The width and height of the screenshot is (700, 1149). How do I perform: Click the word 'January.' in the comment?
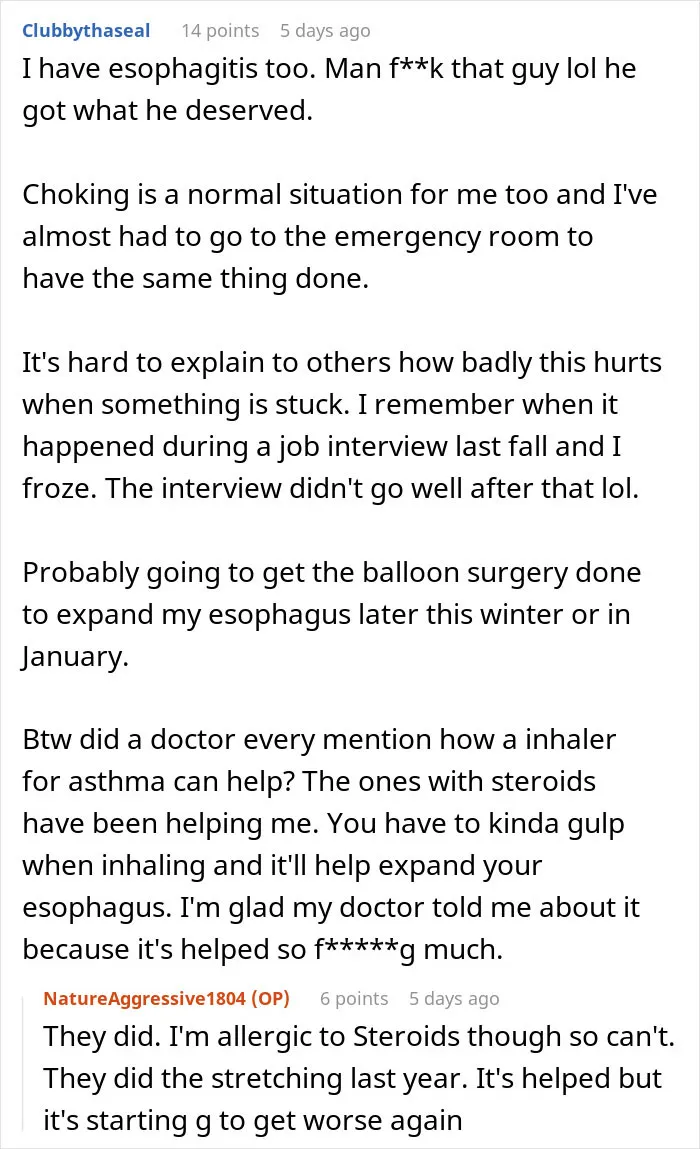click(x=75, y=657)
